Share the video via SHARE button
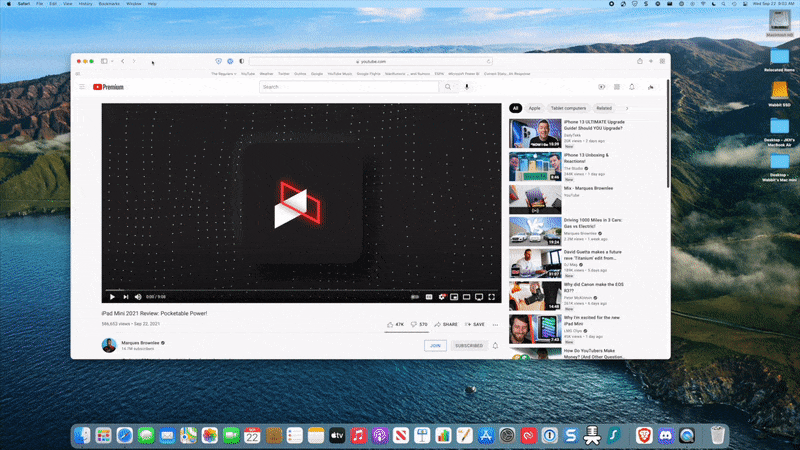800x450 pixels. pyautogui.click(x=446, y=324)
